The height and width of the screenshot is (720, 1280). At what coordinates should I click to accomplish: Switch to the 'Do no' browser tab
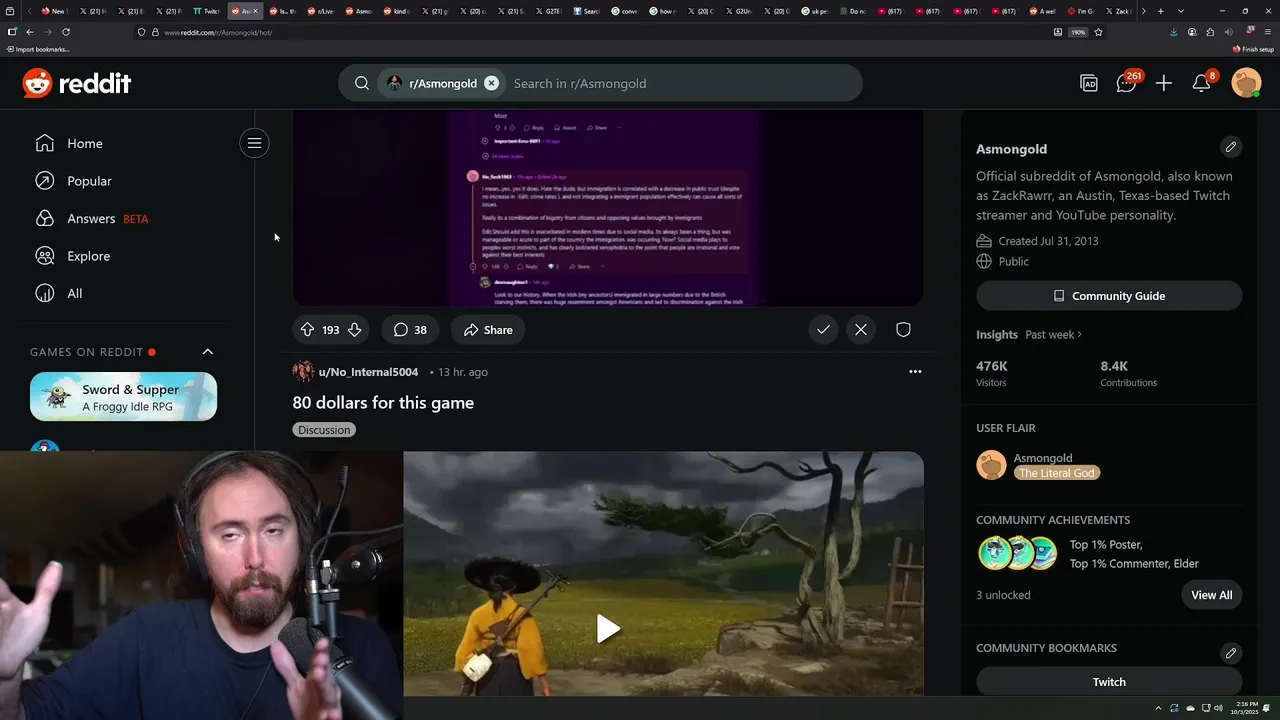point(853,11)
